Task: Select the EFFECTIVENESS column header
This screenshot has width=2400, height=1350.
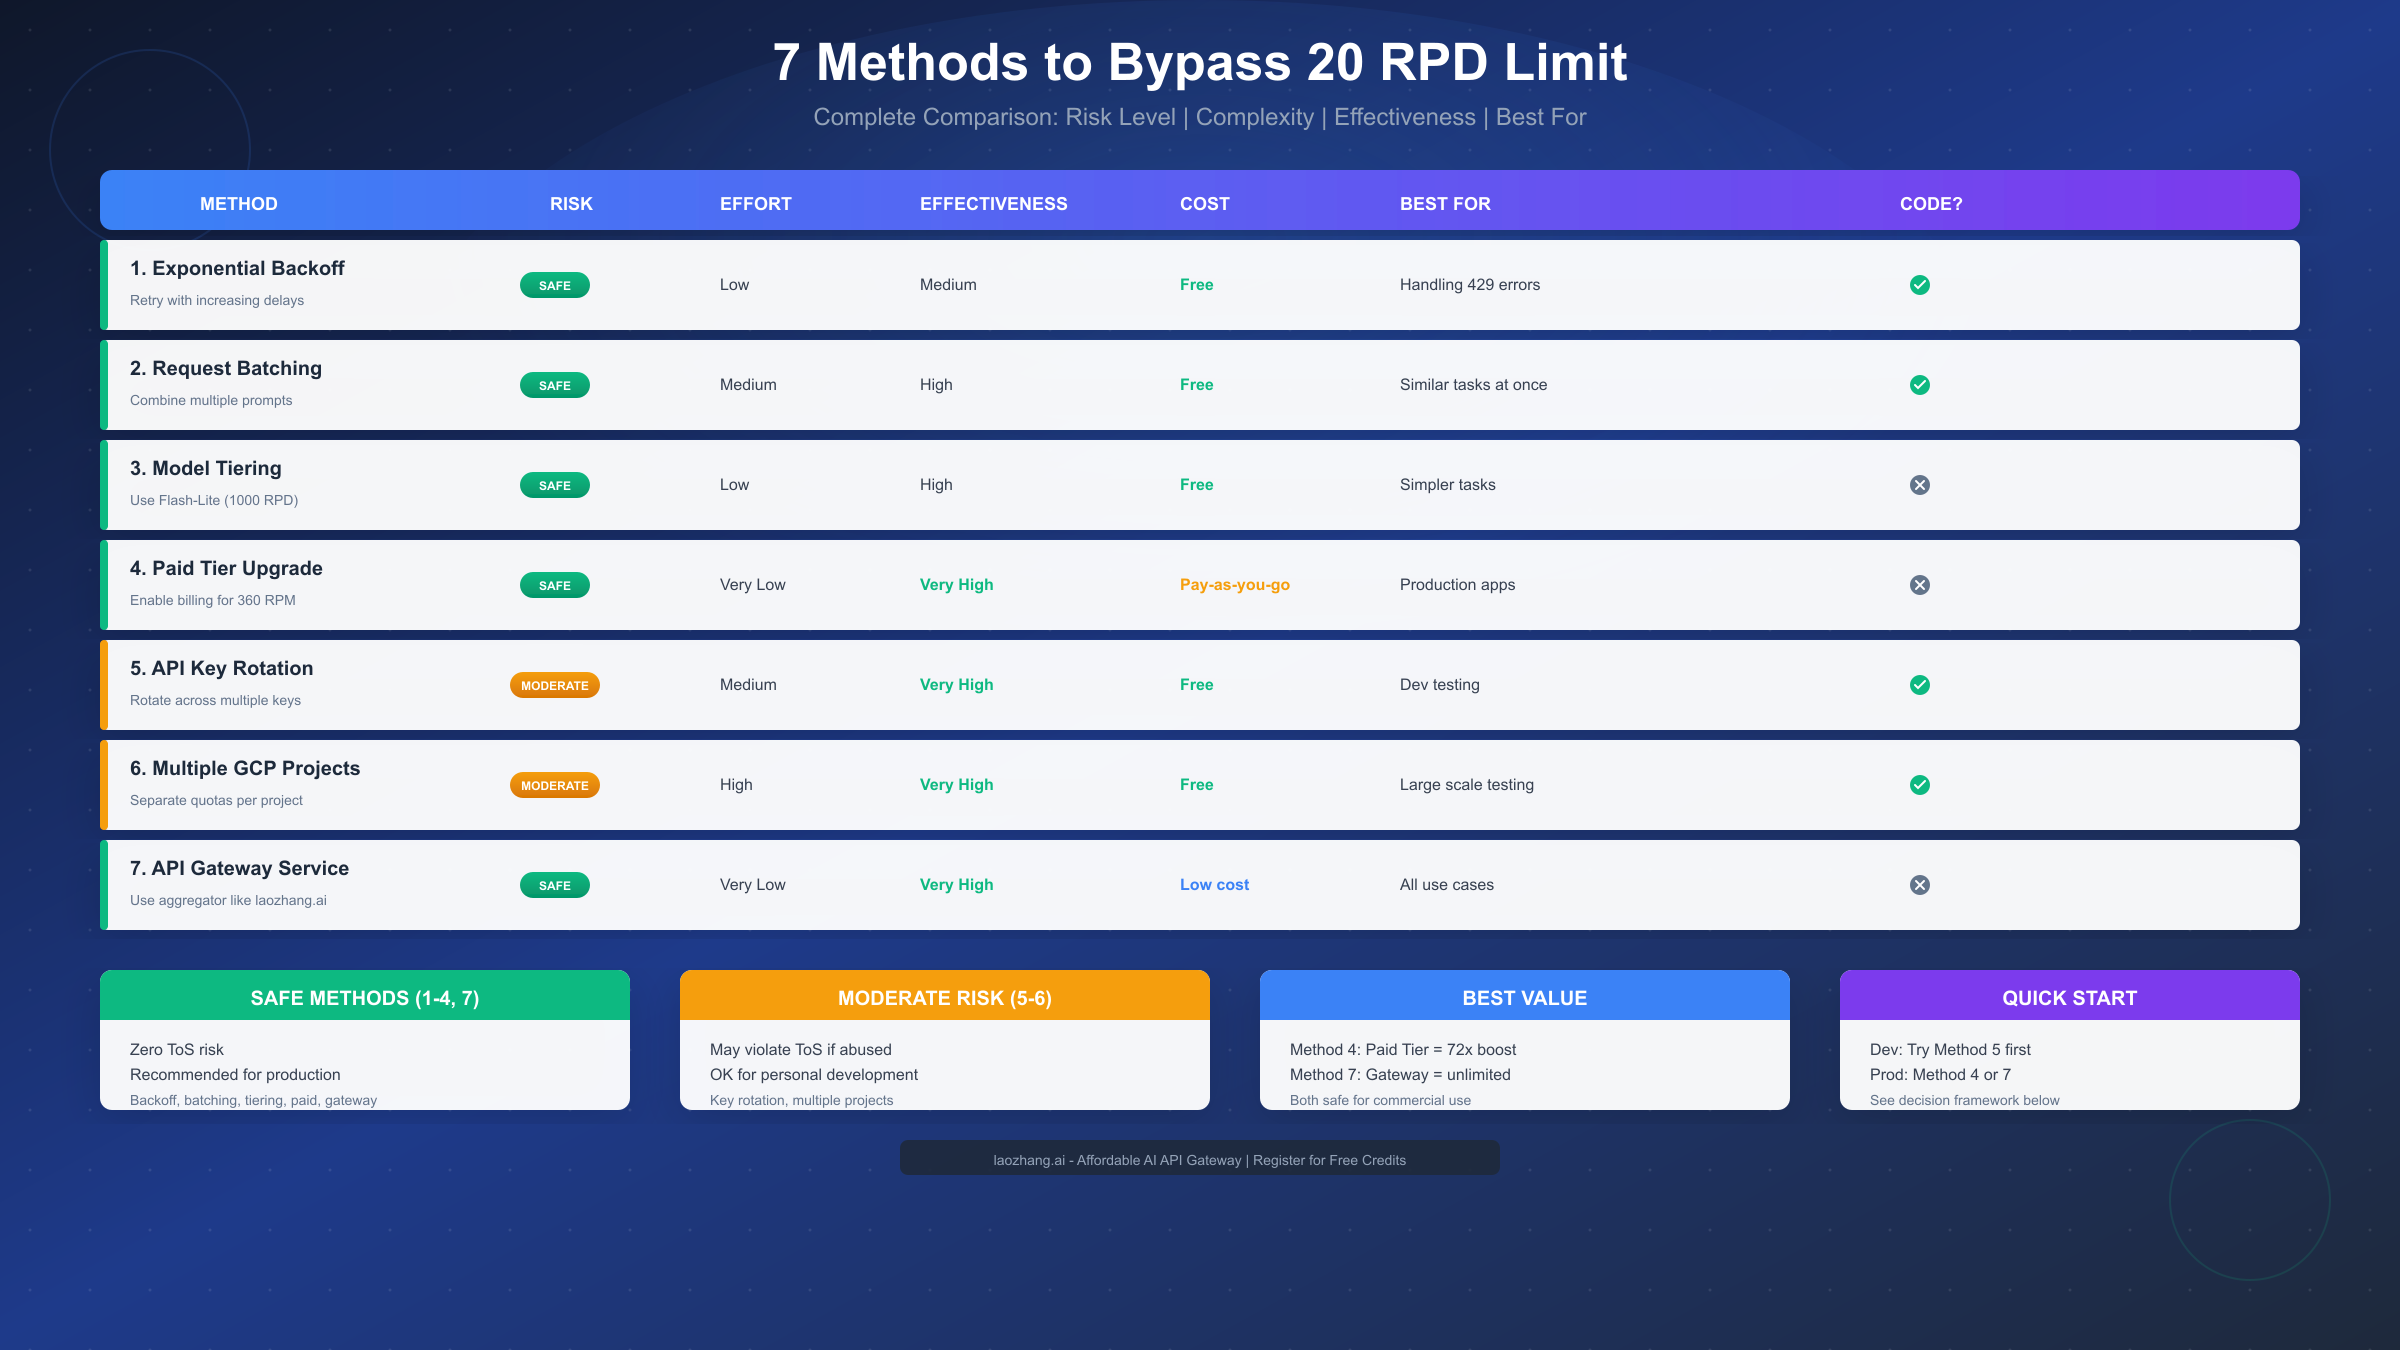Action: 994,203
